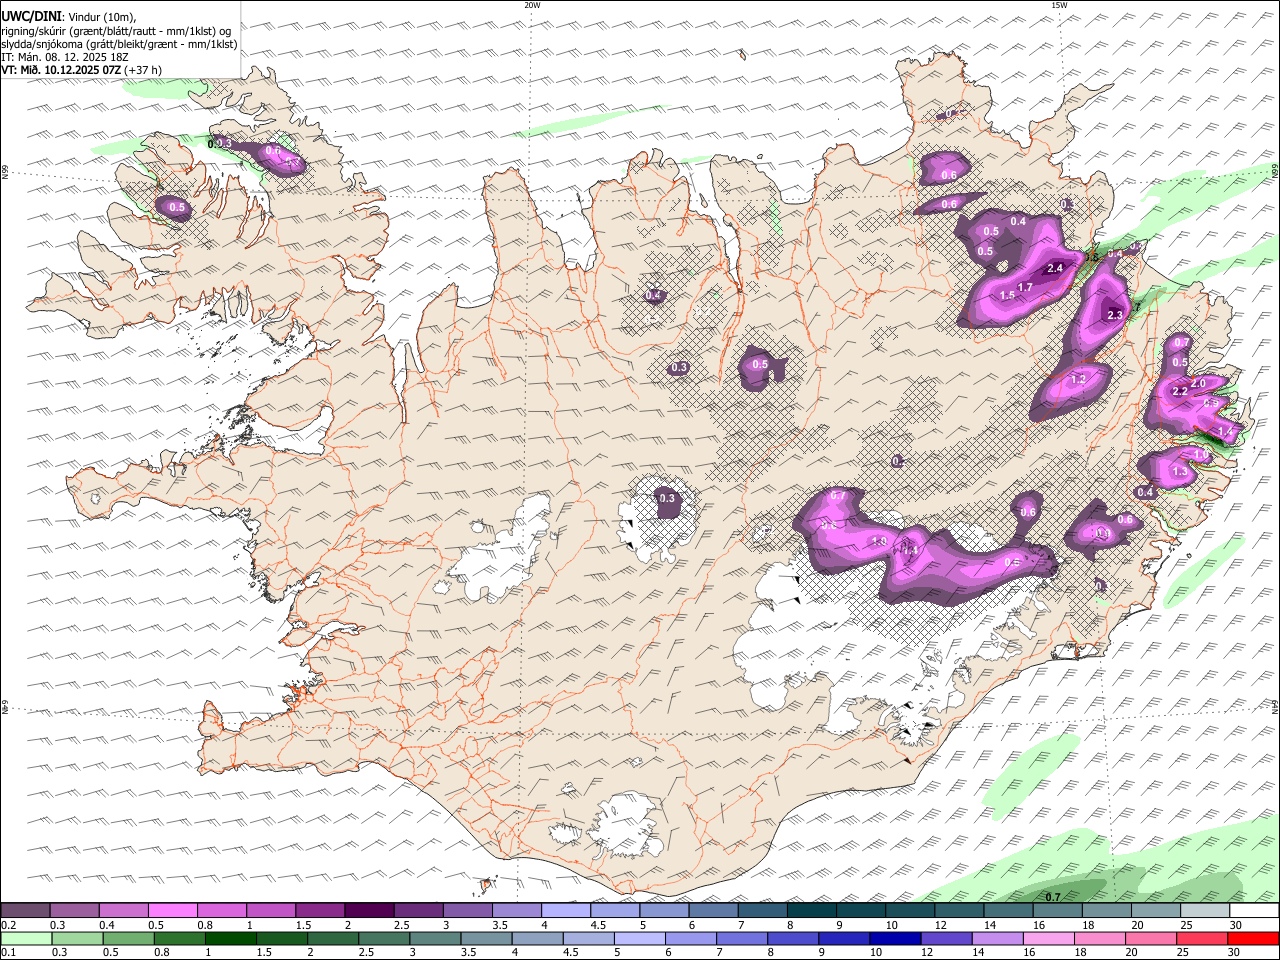Click the red swatch at lower-row label 30
The image size is (1280, 960).
point(1253,939)
